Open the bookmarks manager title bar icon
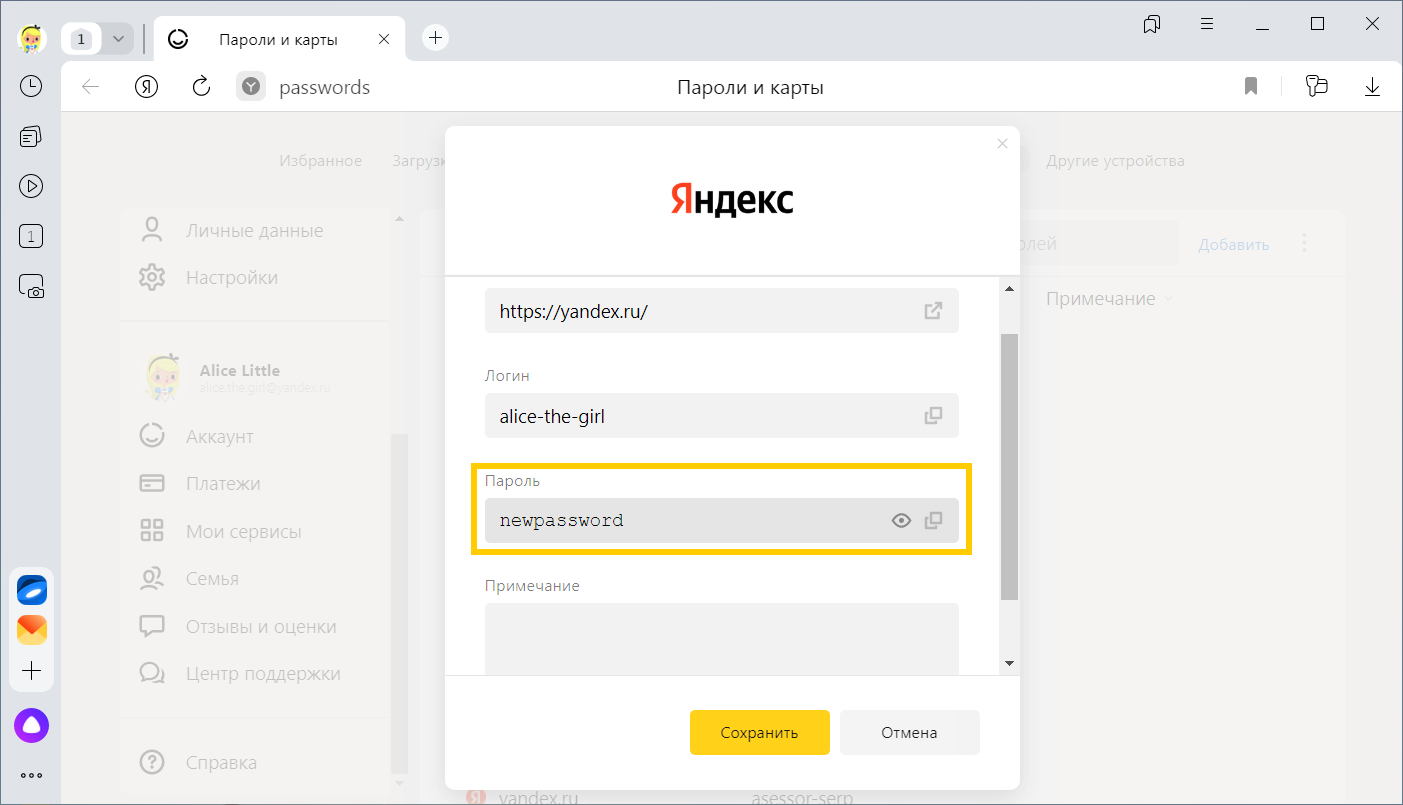Image resolution: width=1403 pixels, height=805 pixels. pyautogui.click(x=1151, y=24)
